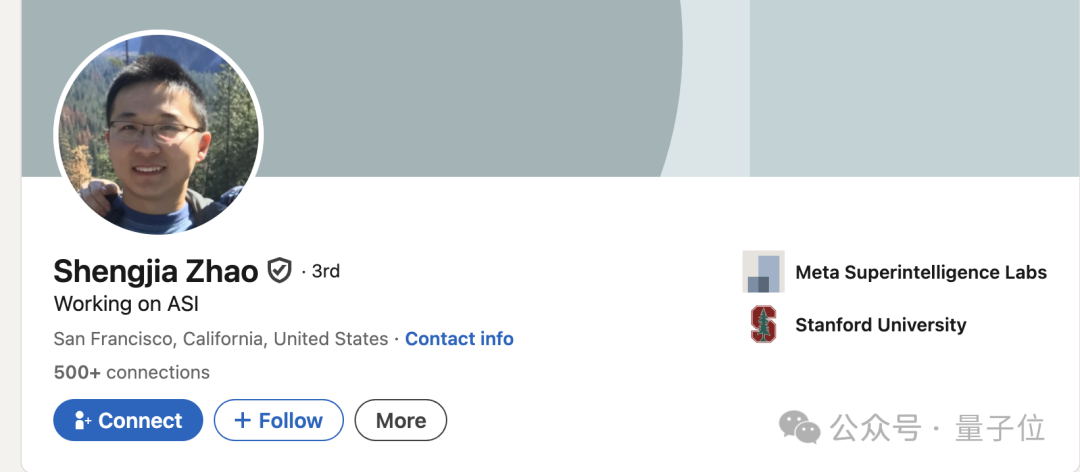Click the San Francisco, California location text
The height and width of the screenshot is (472, 1080).
[220, 339]
